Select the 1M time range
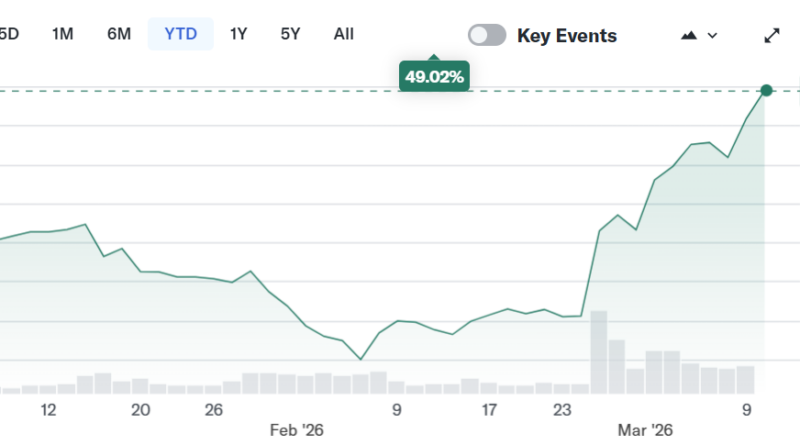 pyautogui.click(x=62, y=34)
